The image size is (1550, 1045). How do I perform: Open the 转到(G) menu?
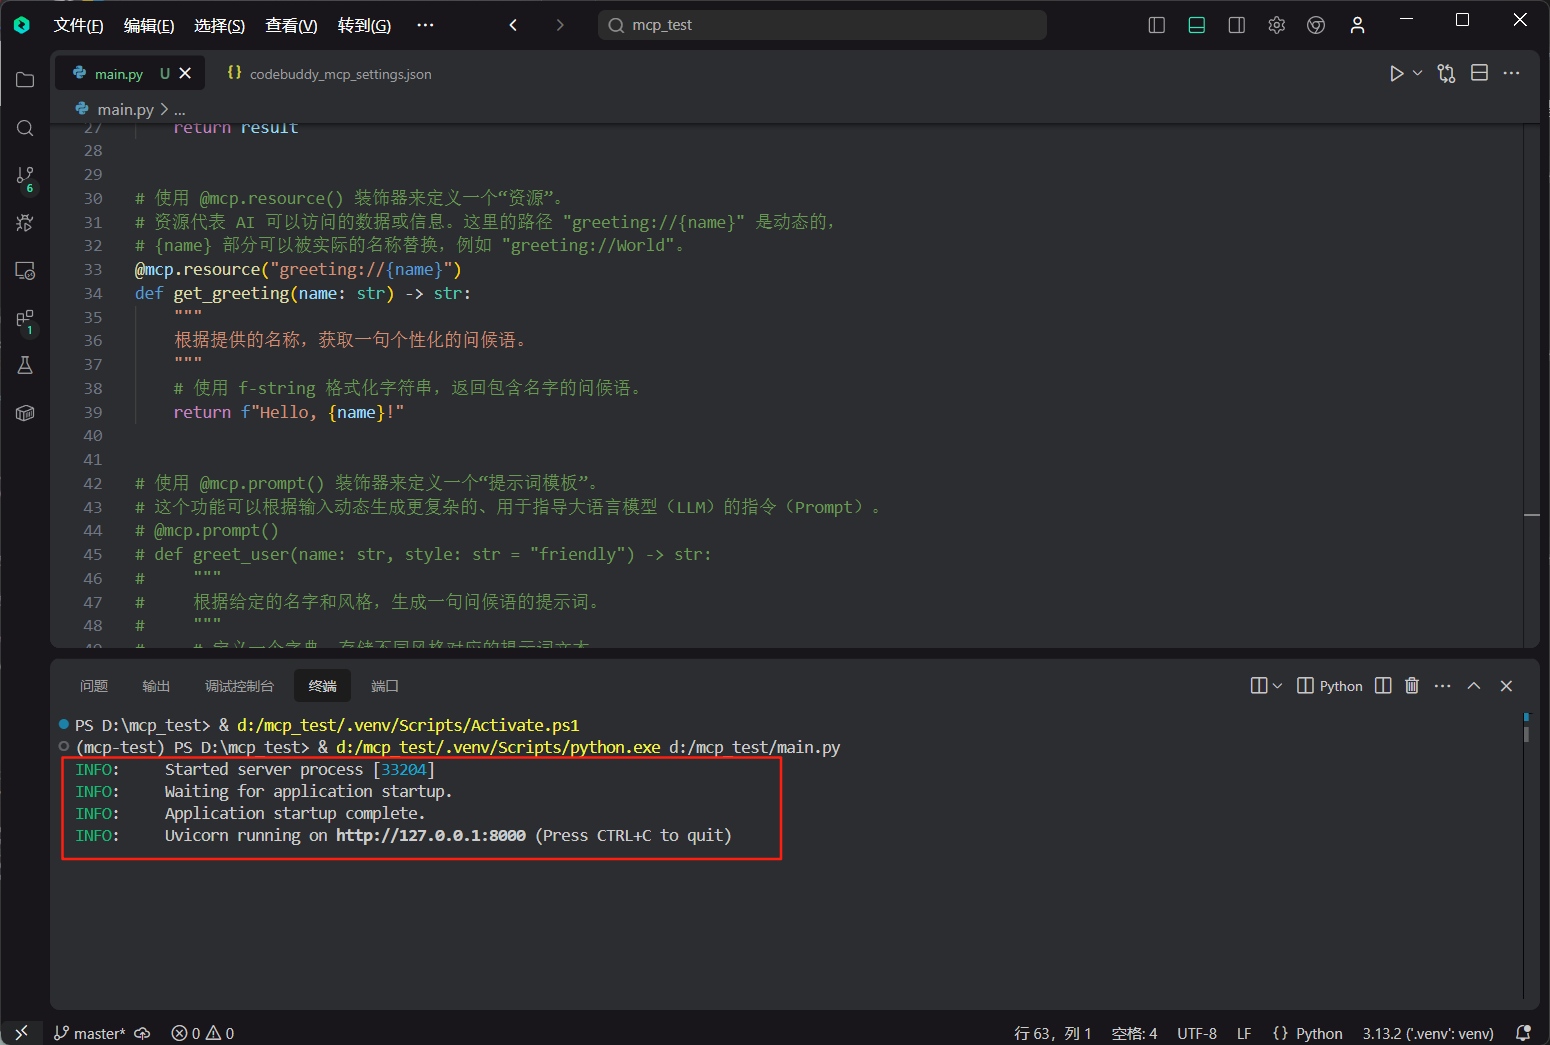364,25
